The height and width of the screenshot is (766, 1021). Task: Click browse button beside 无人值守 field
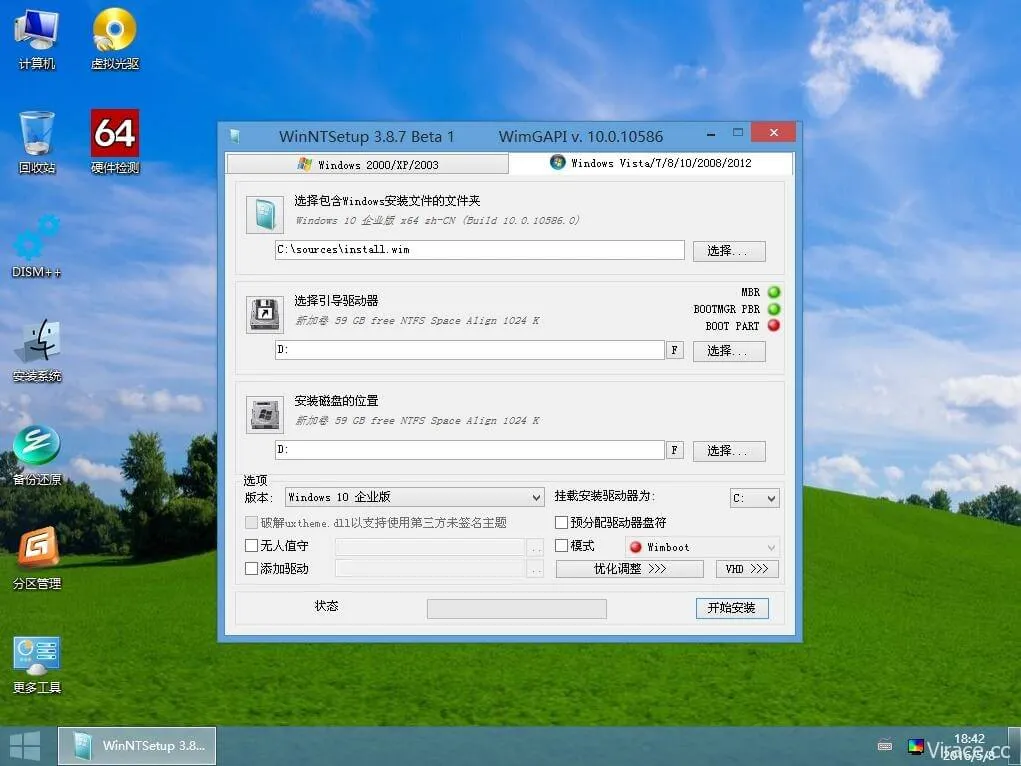point(535,547)
